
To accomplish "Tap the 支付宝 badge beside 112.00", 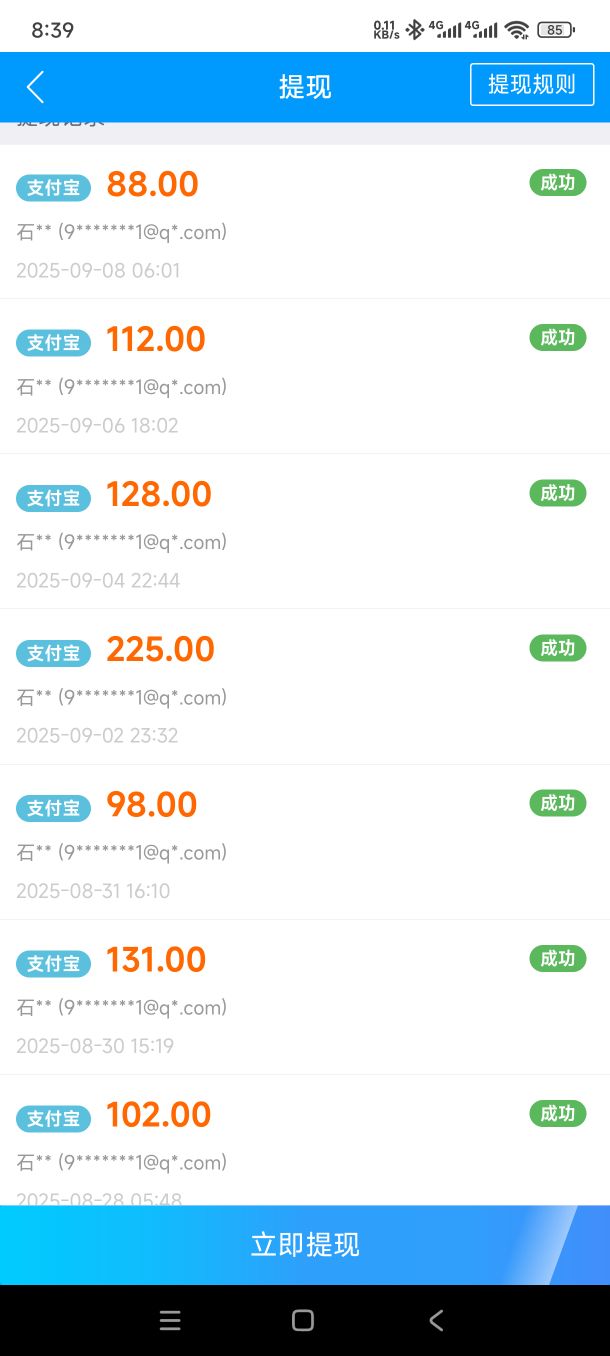I will 53,342.
